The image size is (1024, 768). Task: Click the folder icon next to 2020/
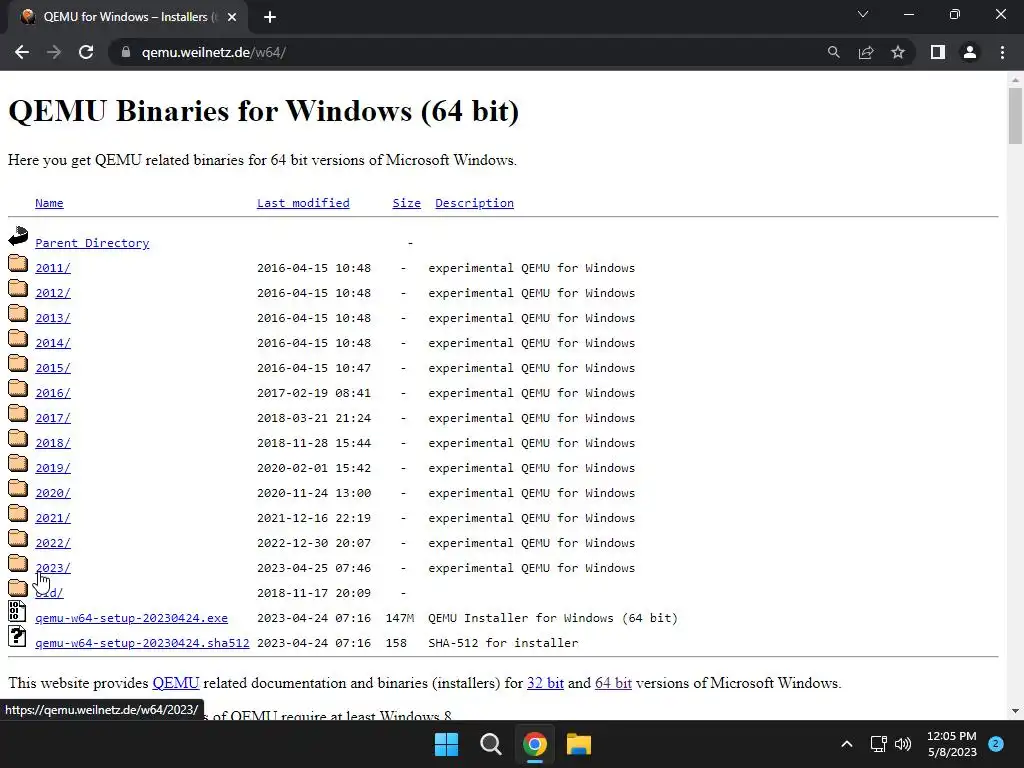click(x=18, y=488)
